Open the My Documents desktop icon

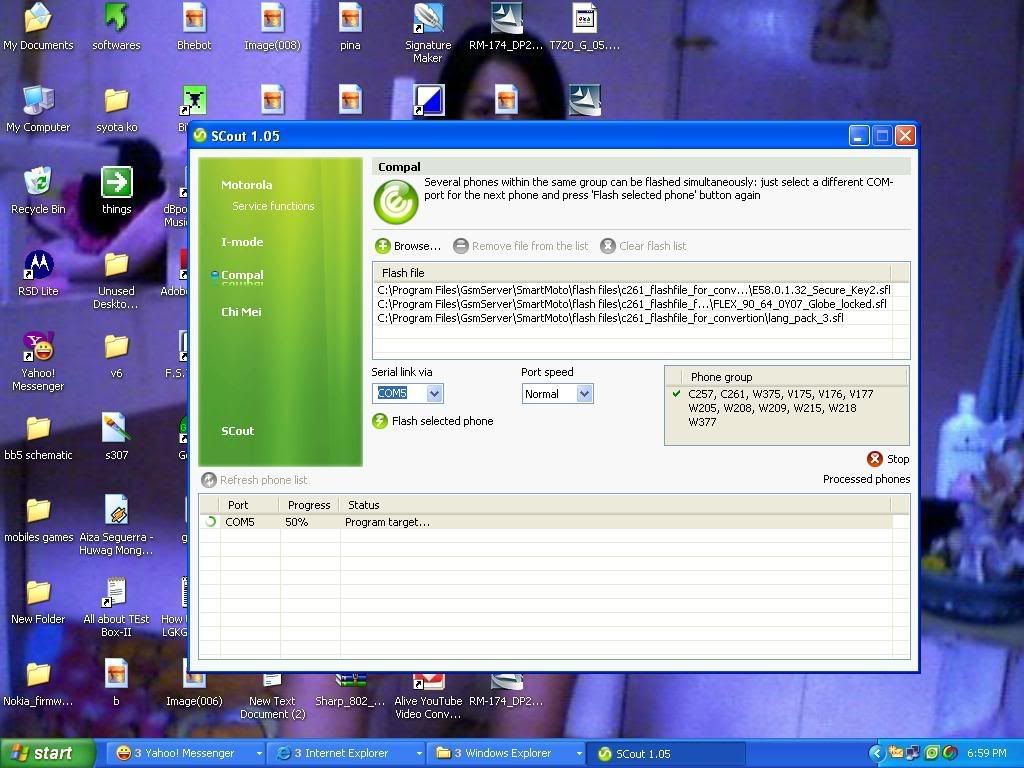pos(38,27)
